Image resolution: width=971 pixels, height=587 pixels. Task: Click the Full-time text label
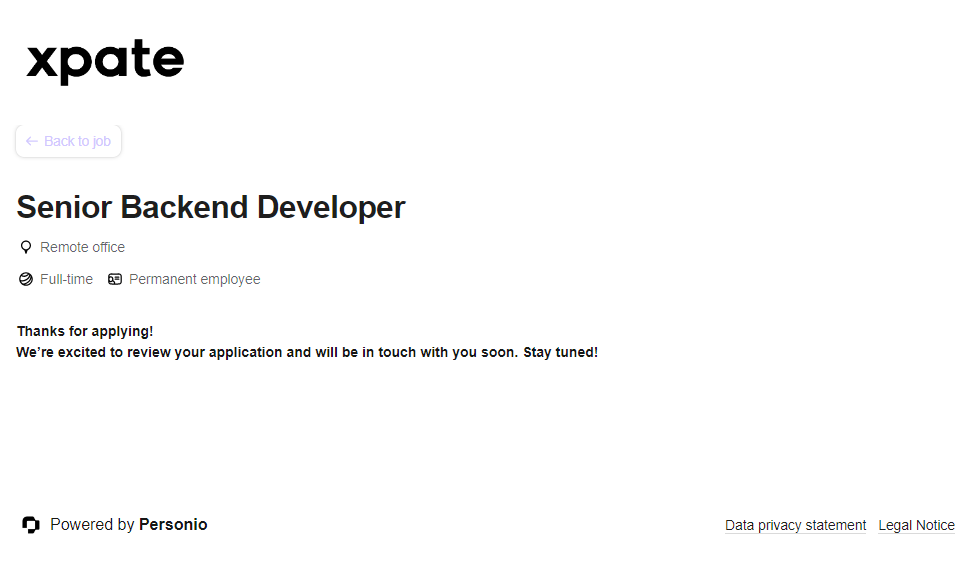click(x=66, y=279)
